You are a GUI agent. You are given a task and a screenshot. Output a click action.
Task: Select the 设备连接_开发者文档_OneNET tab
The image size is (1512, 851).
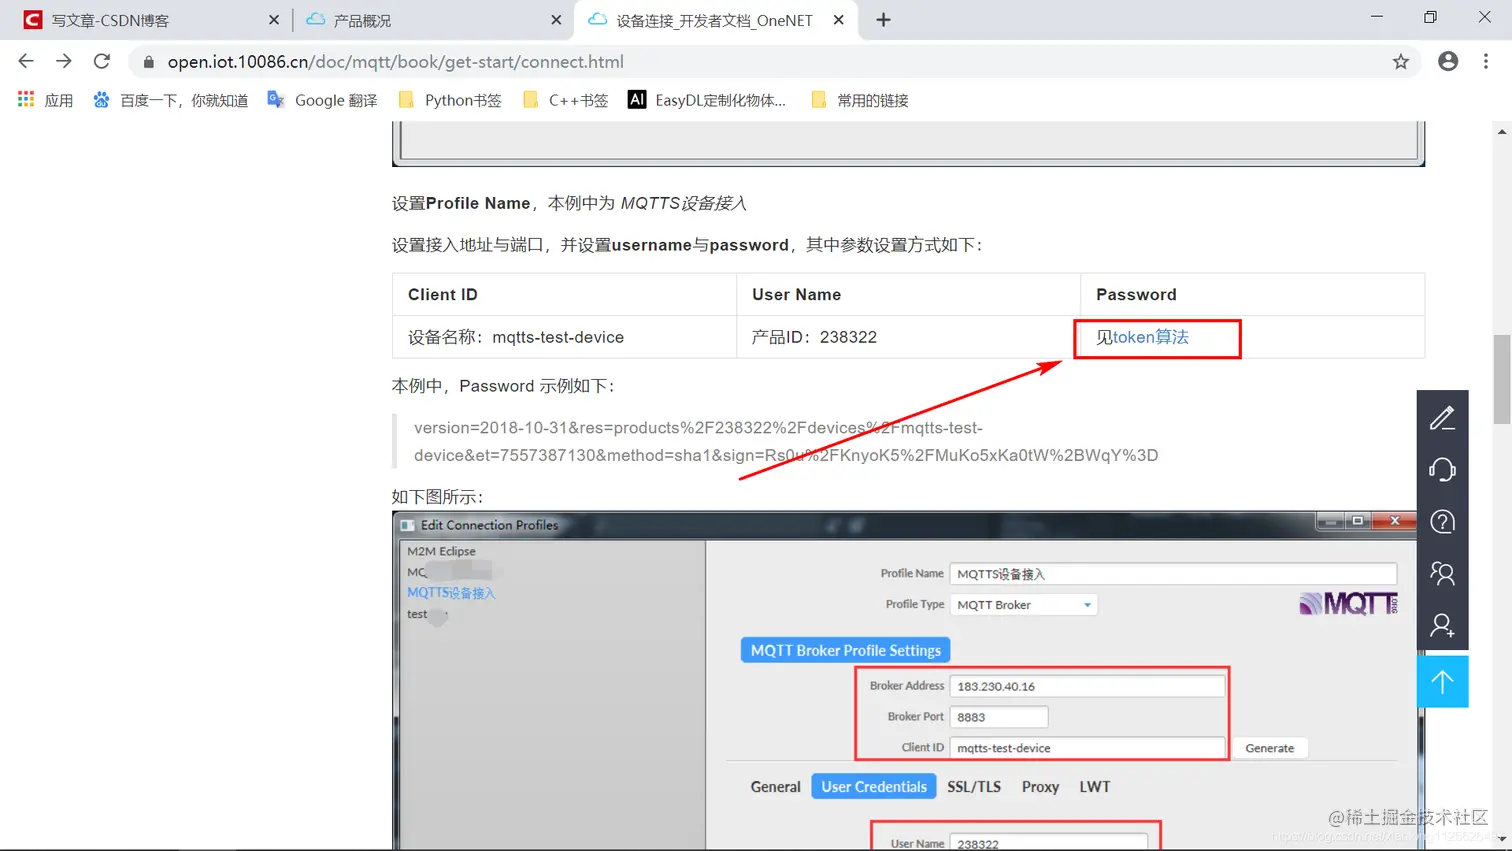[x=716, y=20]
